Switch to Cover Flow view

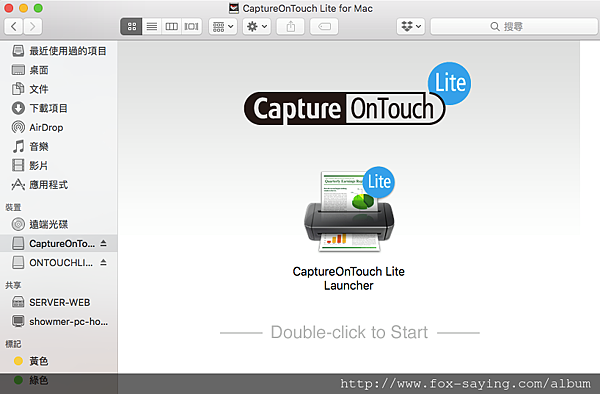coord(191,26)
